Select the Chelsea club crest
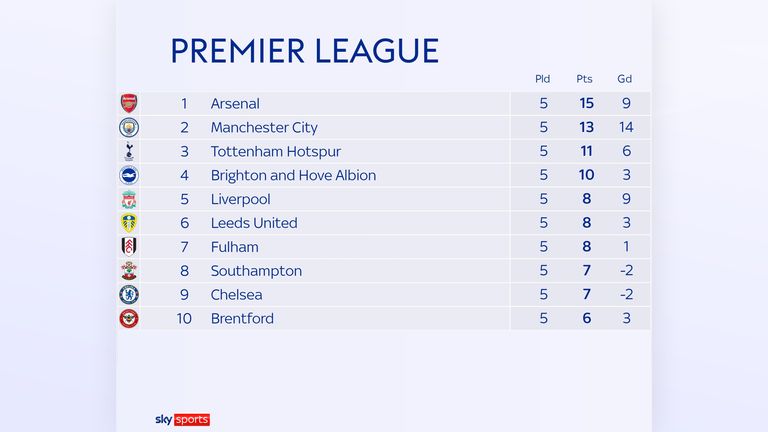 [129, 294]
